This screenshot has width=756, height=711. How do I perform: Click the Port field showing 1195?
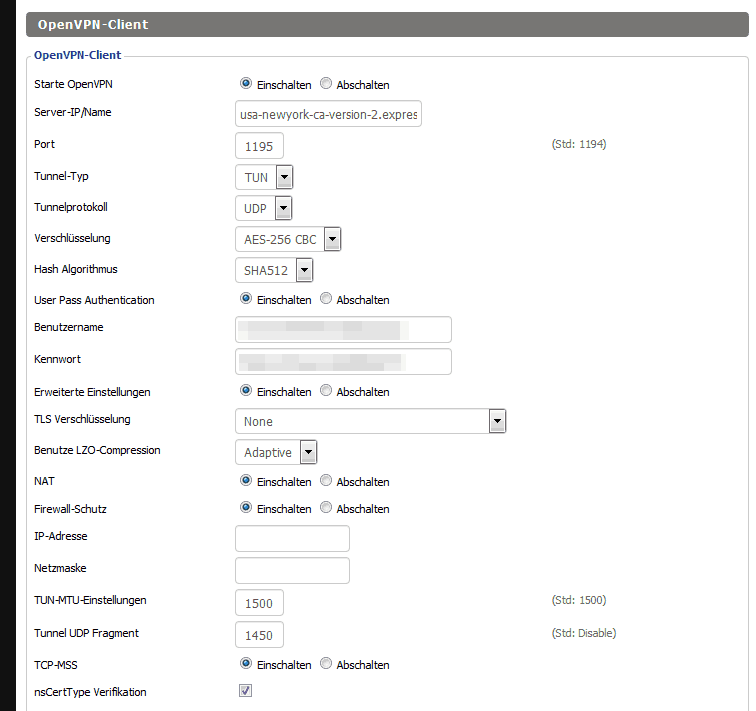click(259, 146)
